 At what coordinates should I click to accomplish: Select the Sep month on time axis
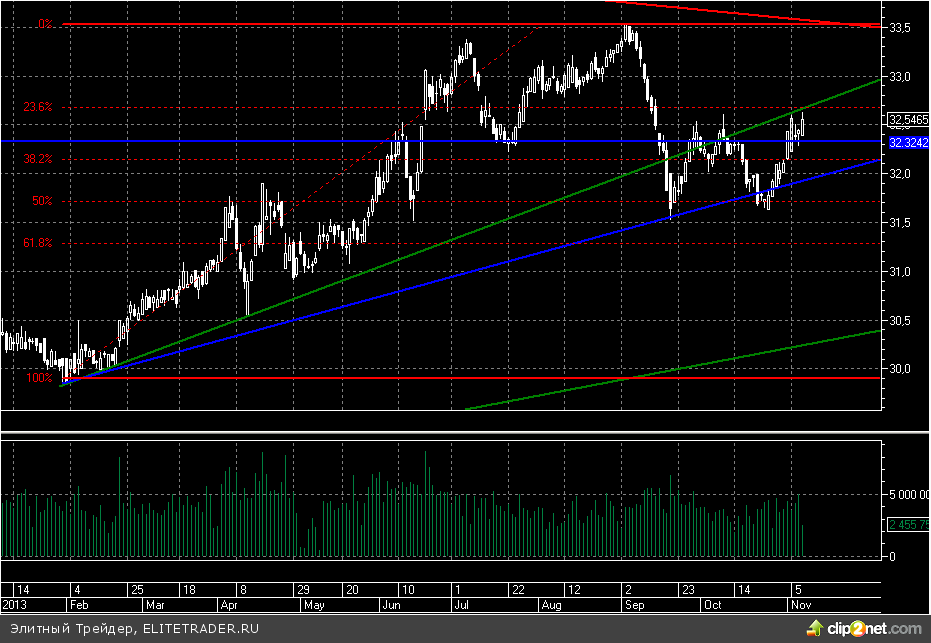tap(634, 605)
